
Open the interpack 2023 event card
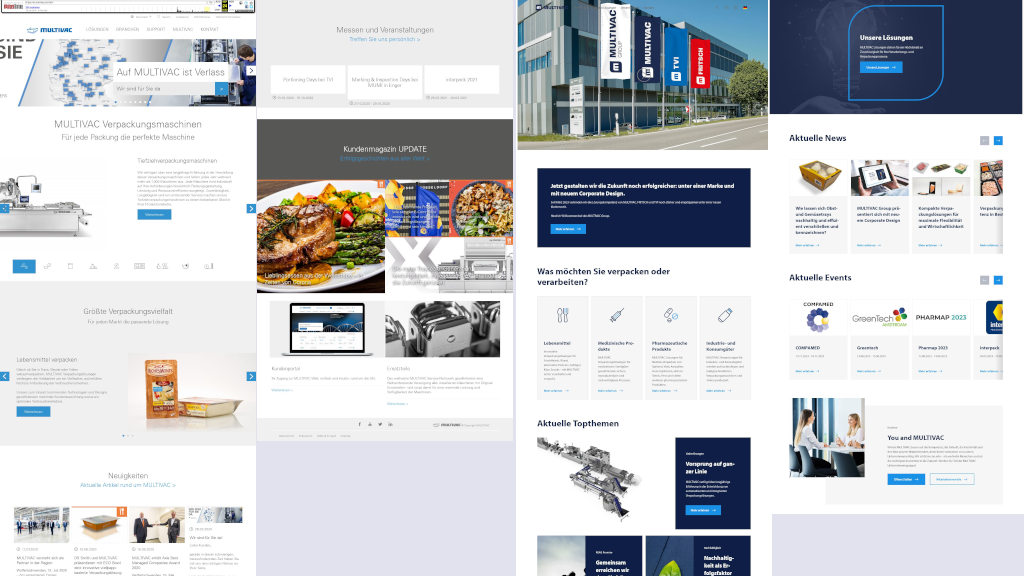[462, 80]
